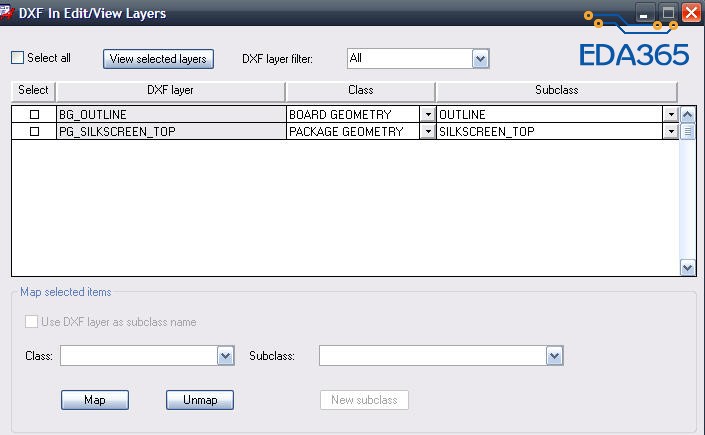Image resolution: width=705 pixels, height=435 pixels.
Task: Click the Unmap button
Action: point(200,400)
